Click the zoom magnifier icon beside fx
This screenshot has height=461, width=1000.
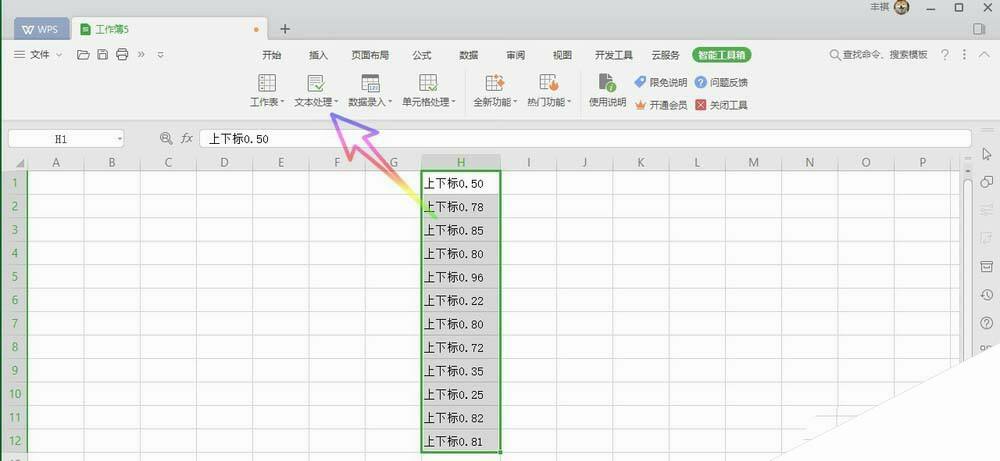click(166, 138)
